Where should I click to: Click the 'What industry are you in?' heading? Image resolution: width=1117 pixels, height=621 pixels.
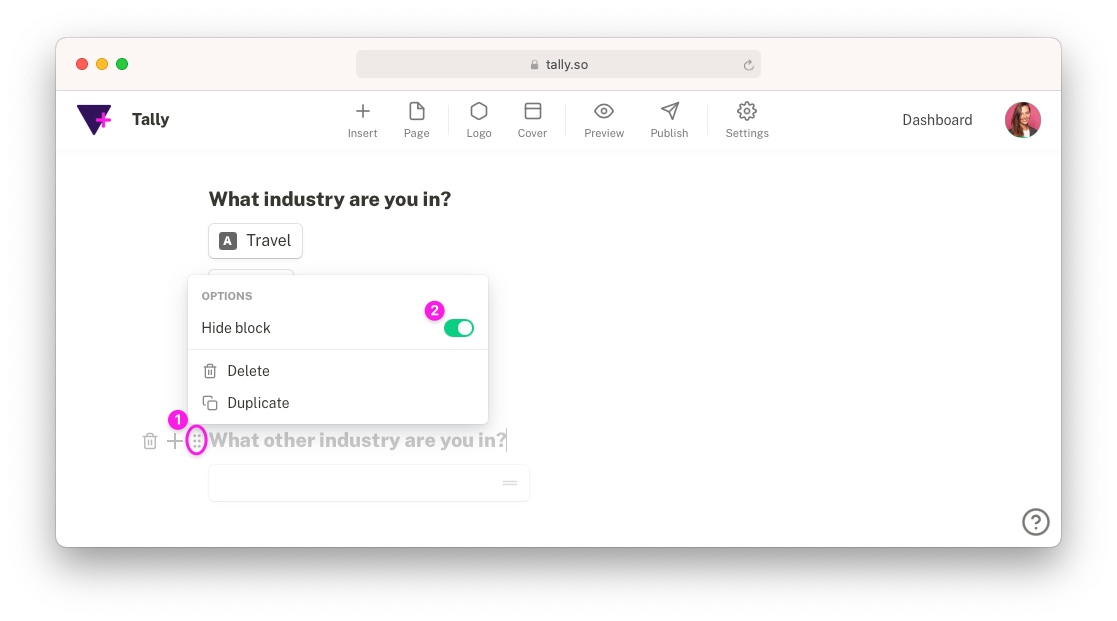click(330, 199)
